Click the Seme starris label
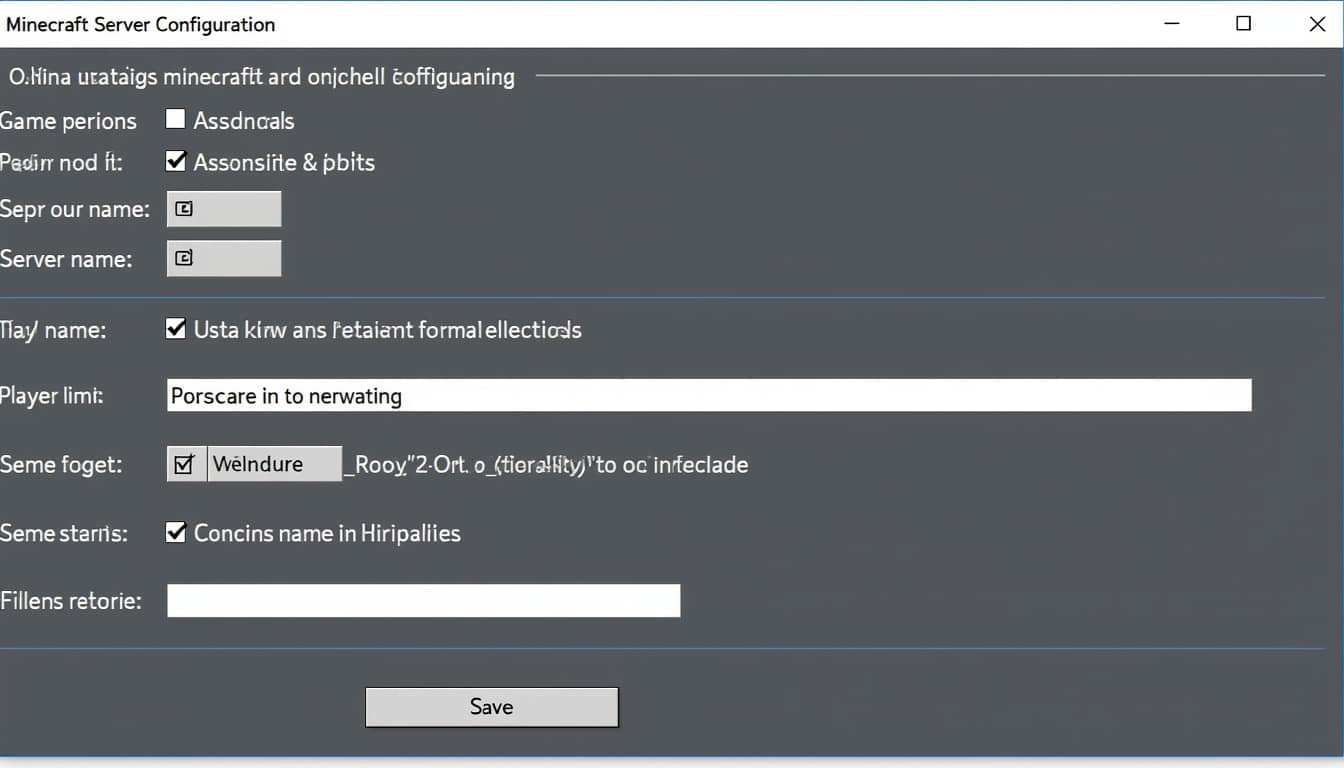1344x768 pixels. 64,533
